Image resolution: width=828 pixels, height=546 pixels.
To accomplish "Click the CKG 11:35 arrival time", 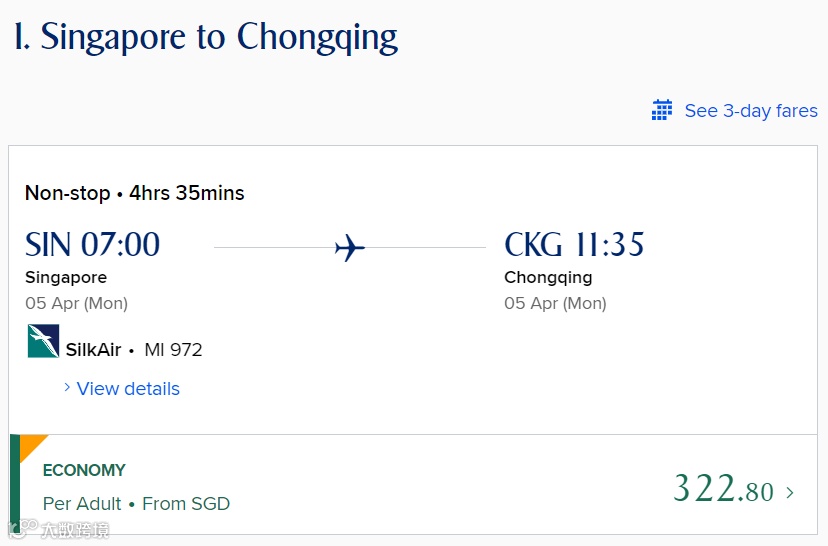I will 574,245.
